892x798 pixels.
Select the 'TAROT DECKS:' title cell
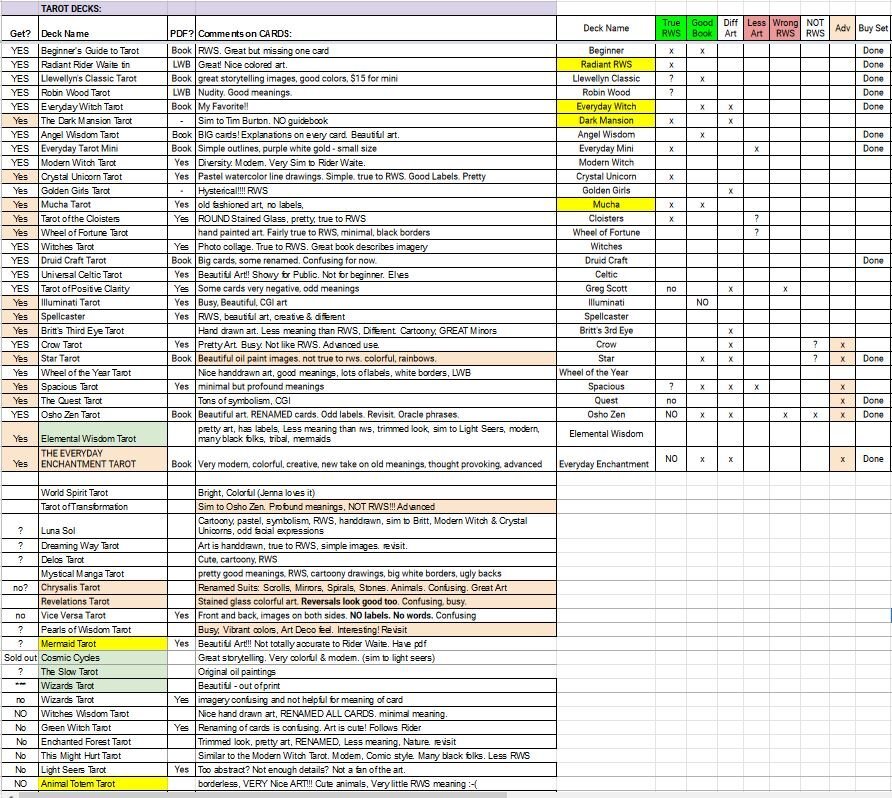pos(74,8)
